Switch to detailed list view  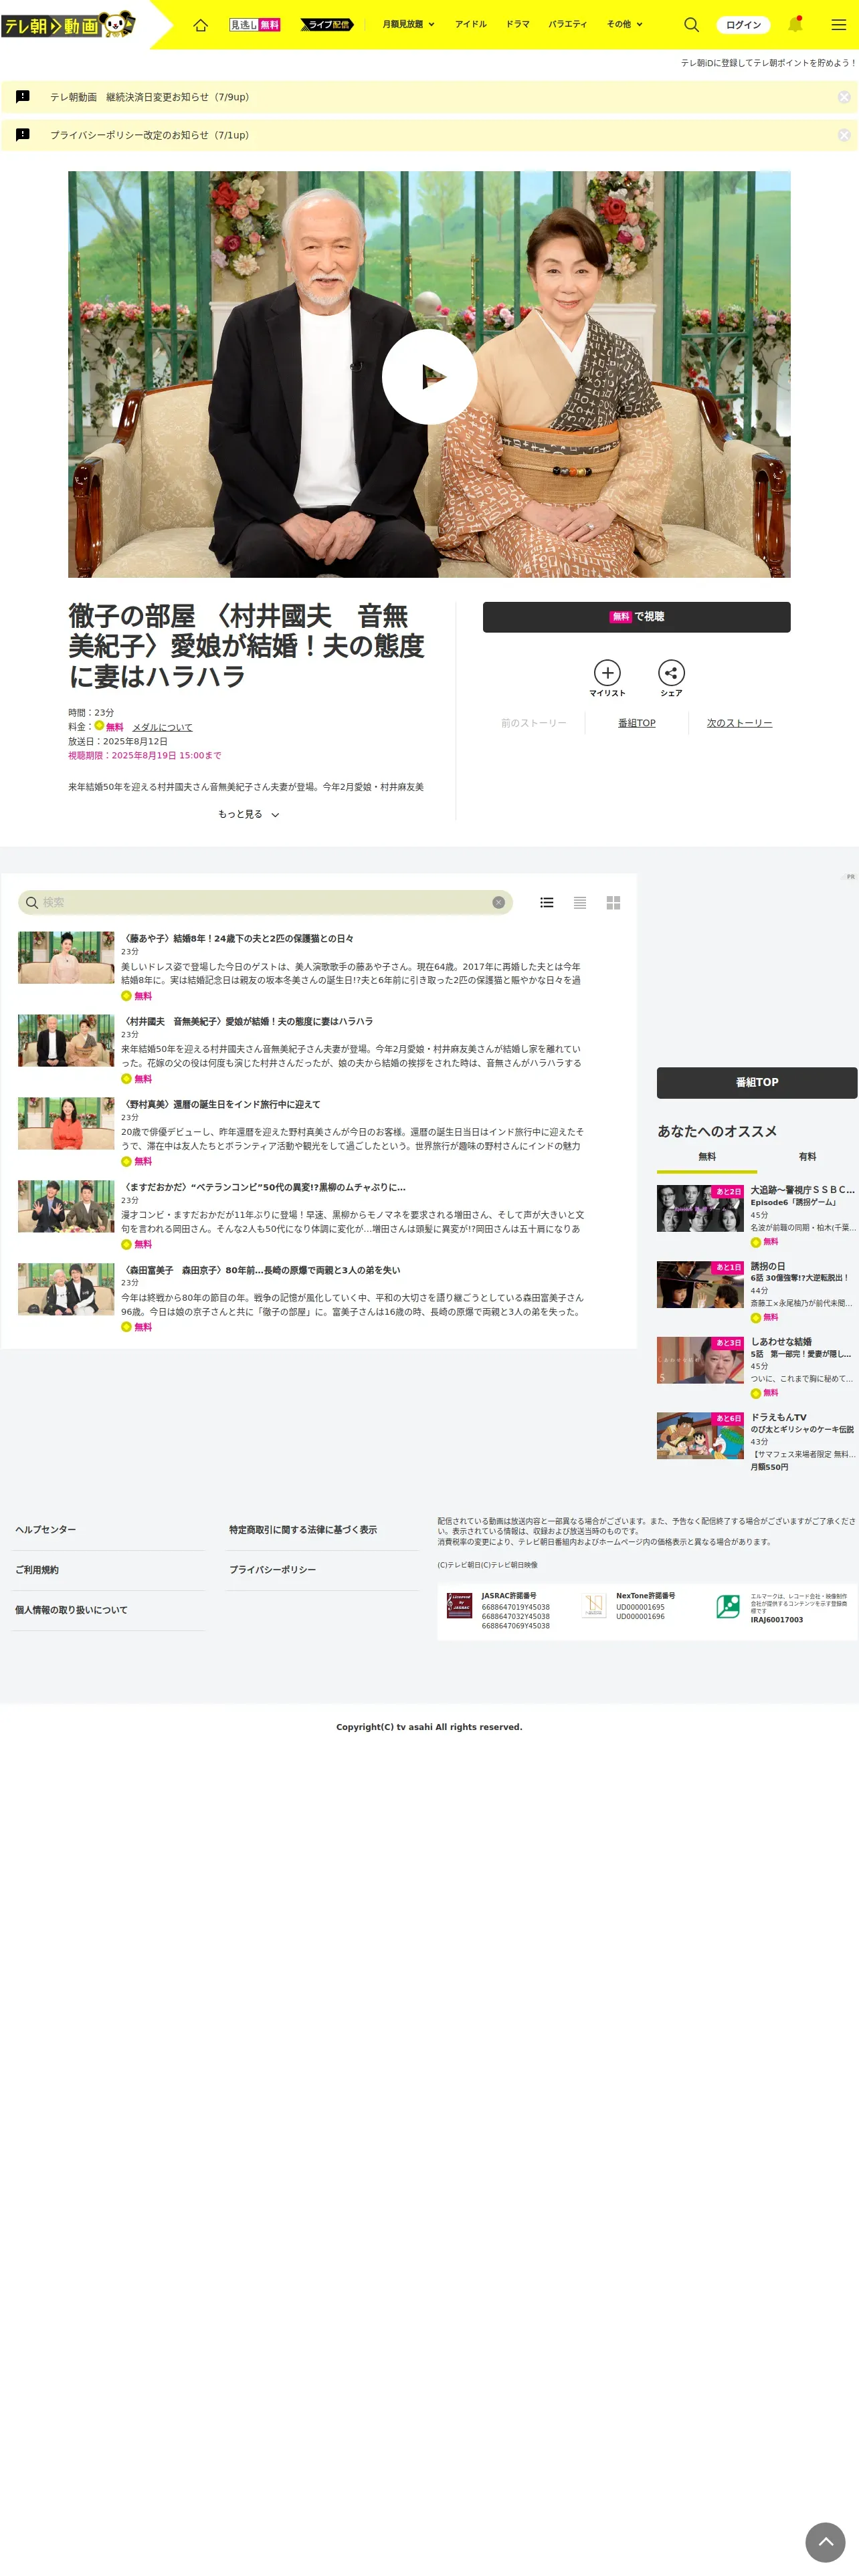[547, 903]
